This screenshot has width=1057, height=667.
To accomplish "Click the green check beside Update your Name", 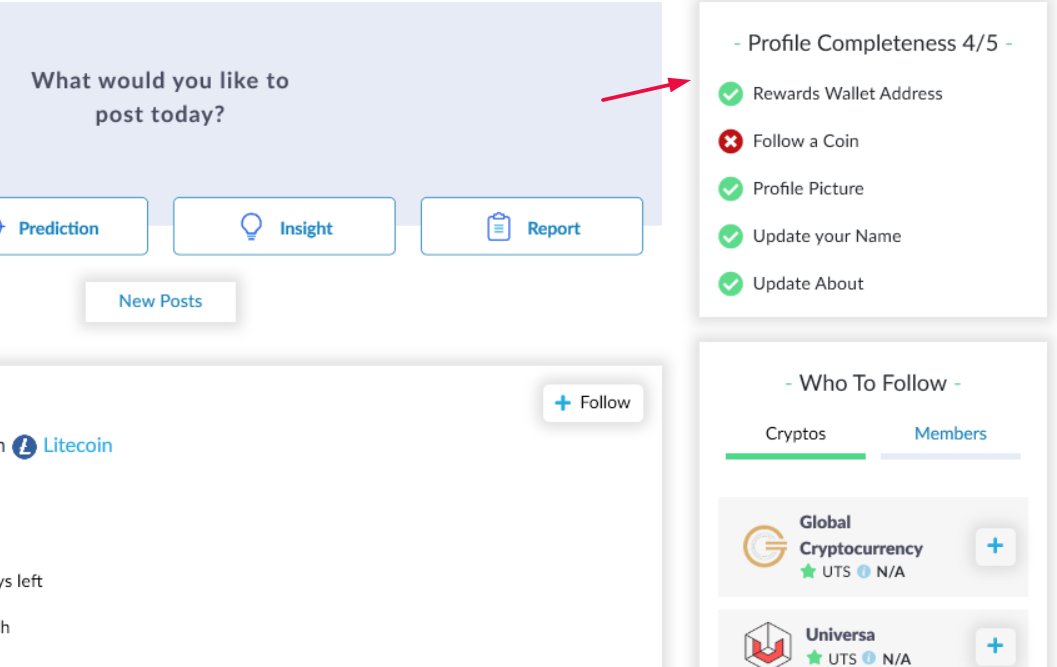I will [x=730, y=236].
